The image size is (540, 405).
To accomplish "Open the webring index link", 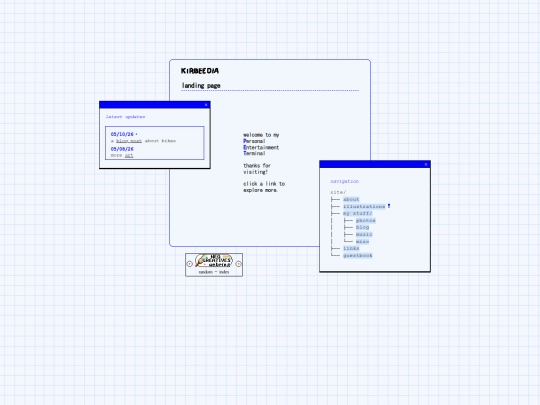I will [x=224, y=272].
